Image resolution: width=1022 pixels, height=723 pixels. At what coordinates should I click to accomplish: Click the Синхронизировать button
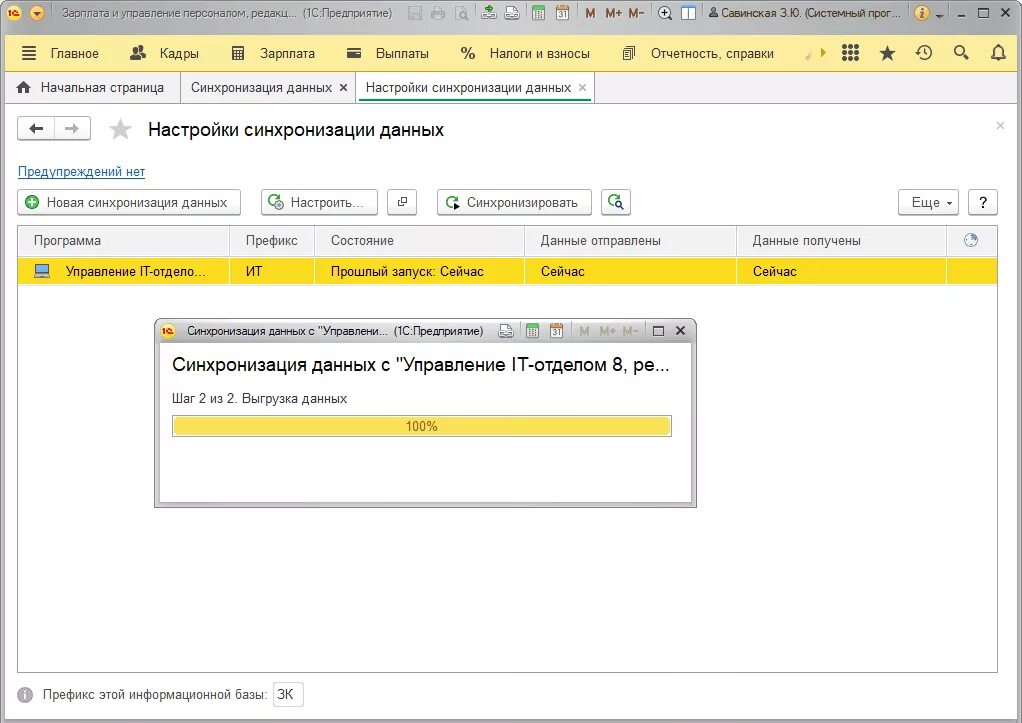pyautogui.click(x=514, y=202)
